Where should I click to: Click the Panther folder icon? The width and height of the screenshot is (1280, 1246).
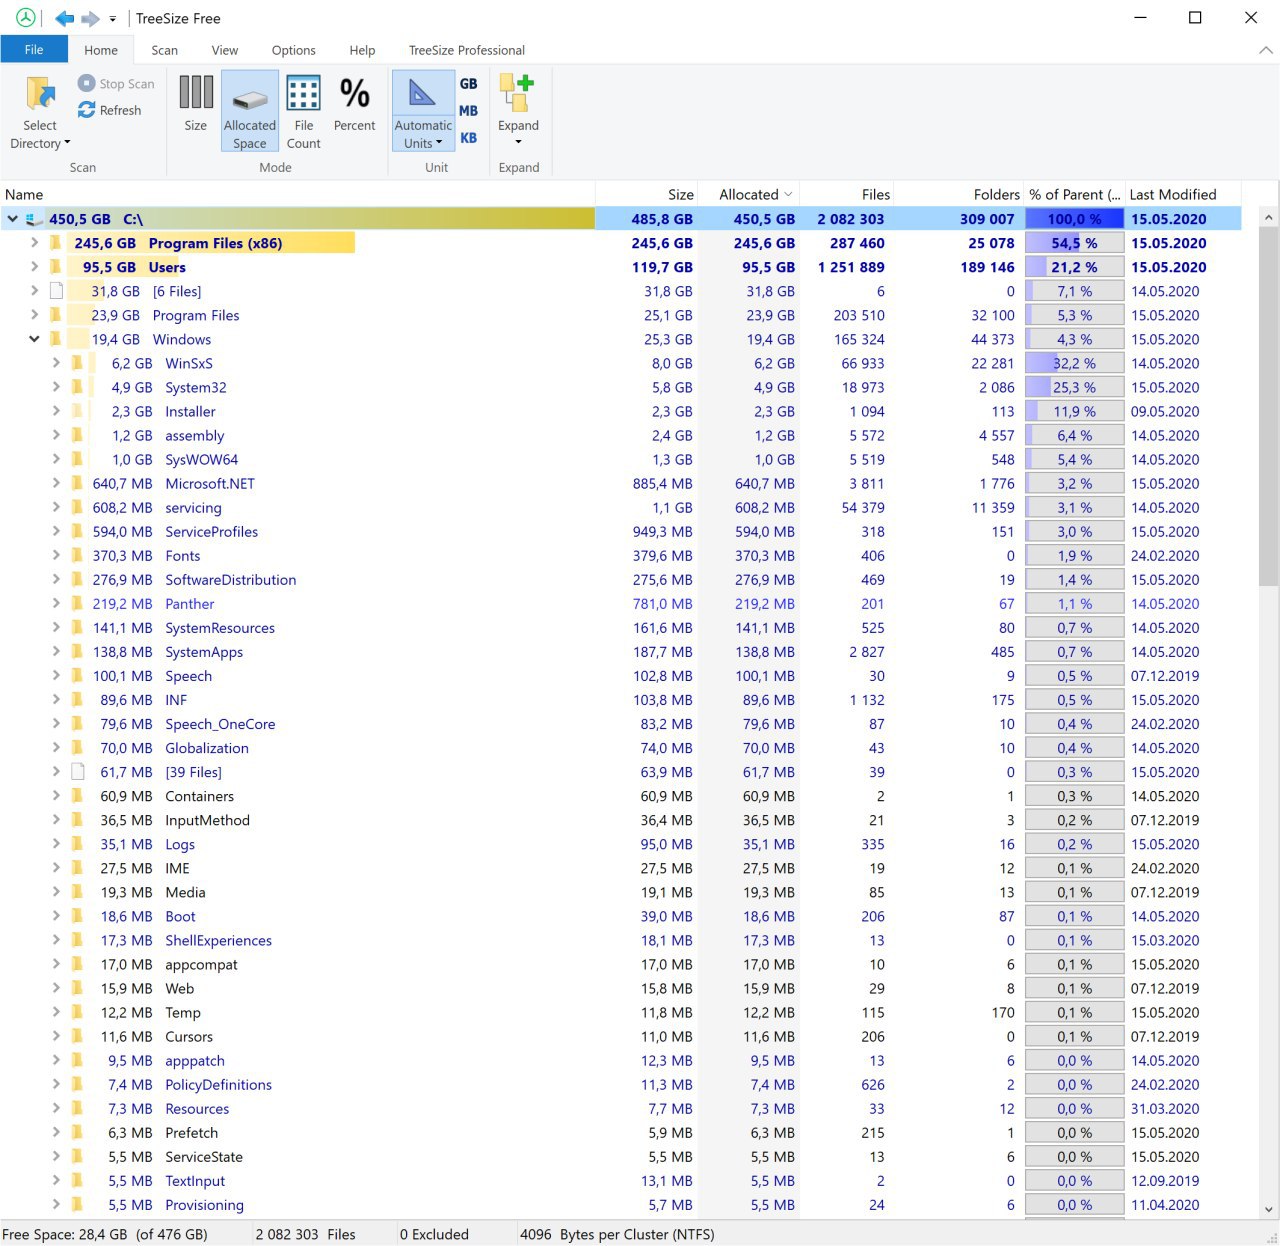(78, 603)
